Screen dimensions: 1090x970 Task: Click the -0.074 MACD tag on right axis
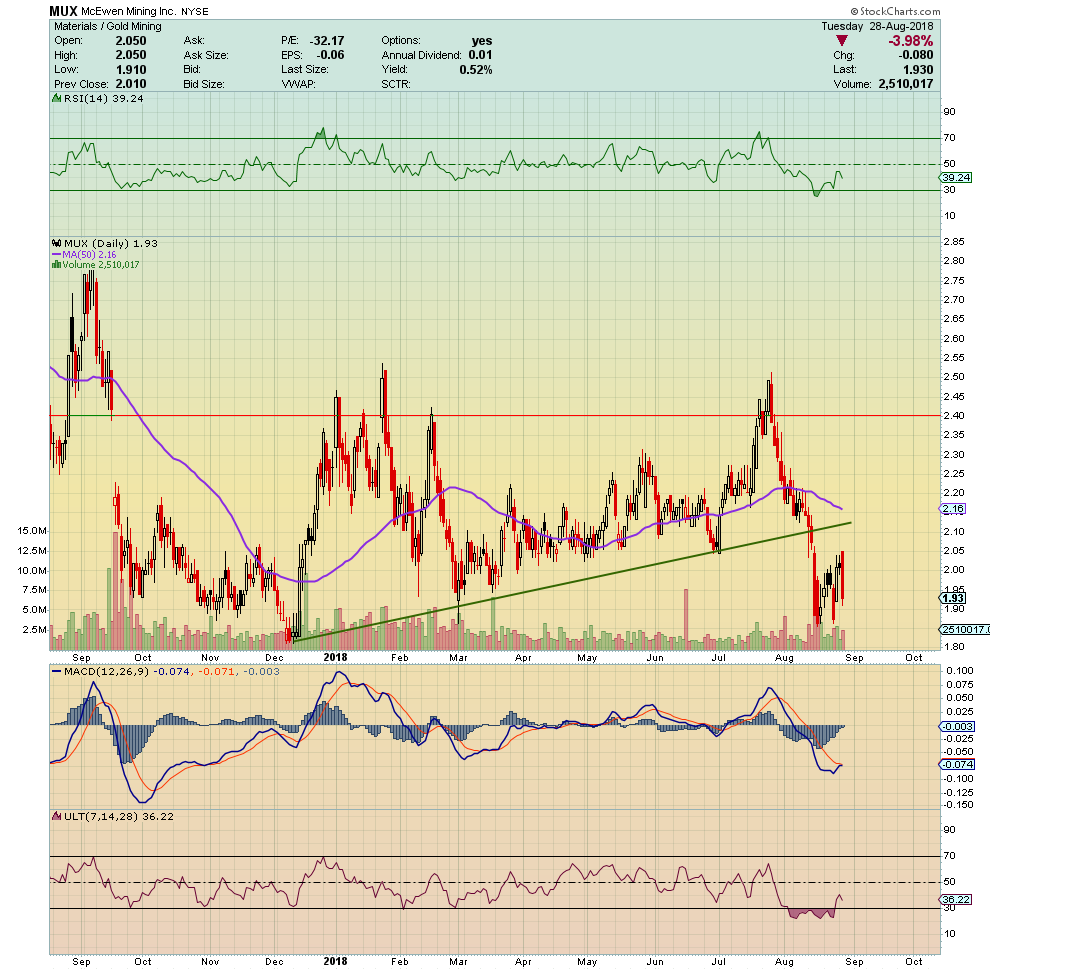(x=957, y=764)
